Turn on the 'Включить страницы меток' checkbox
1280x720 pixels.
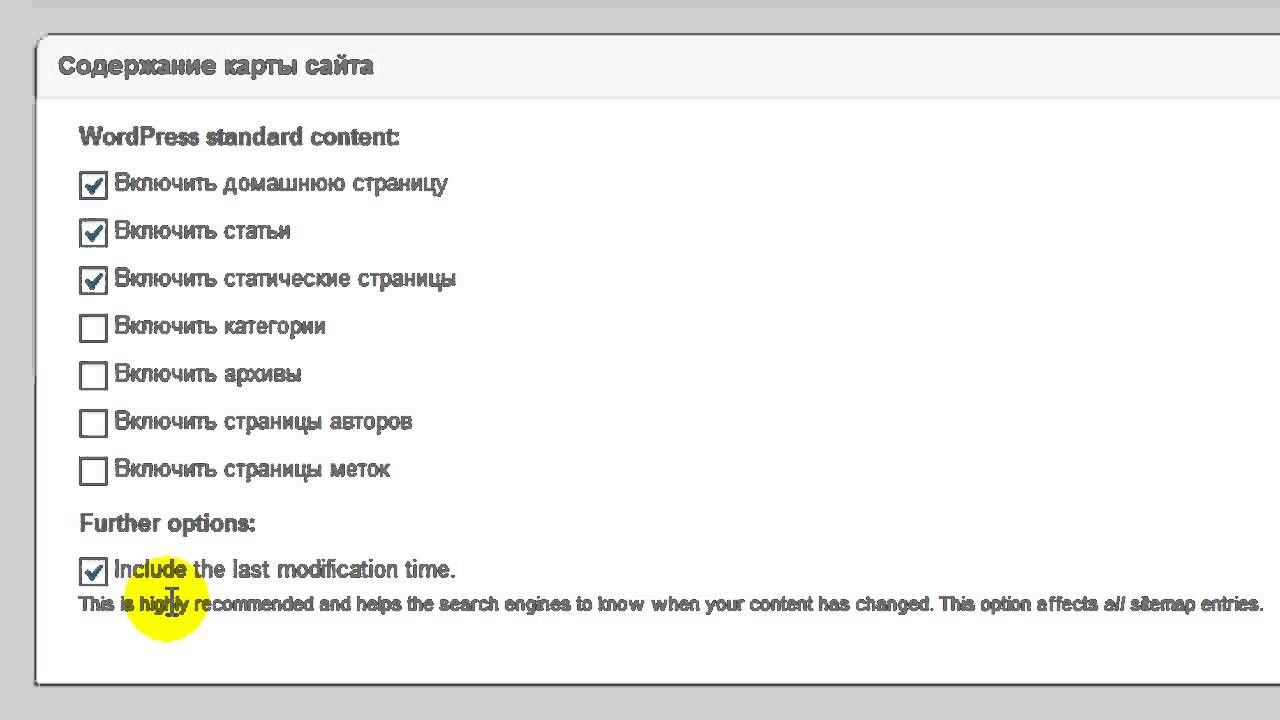point(93,471)
